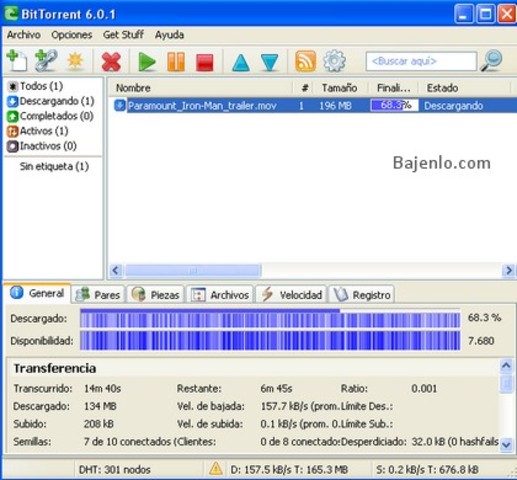This screenshot has width=517, height=480.
Task: Click the Add Torrent toolbar icon
Action: pyautogui.click(x=17, y=61)
